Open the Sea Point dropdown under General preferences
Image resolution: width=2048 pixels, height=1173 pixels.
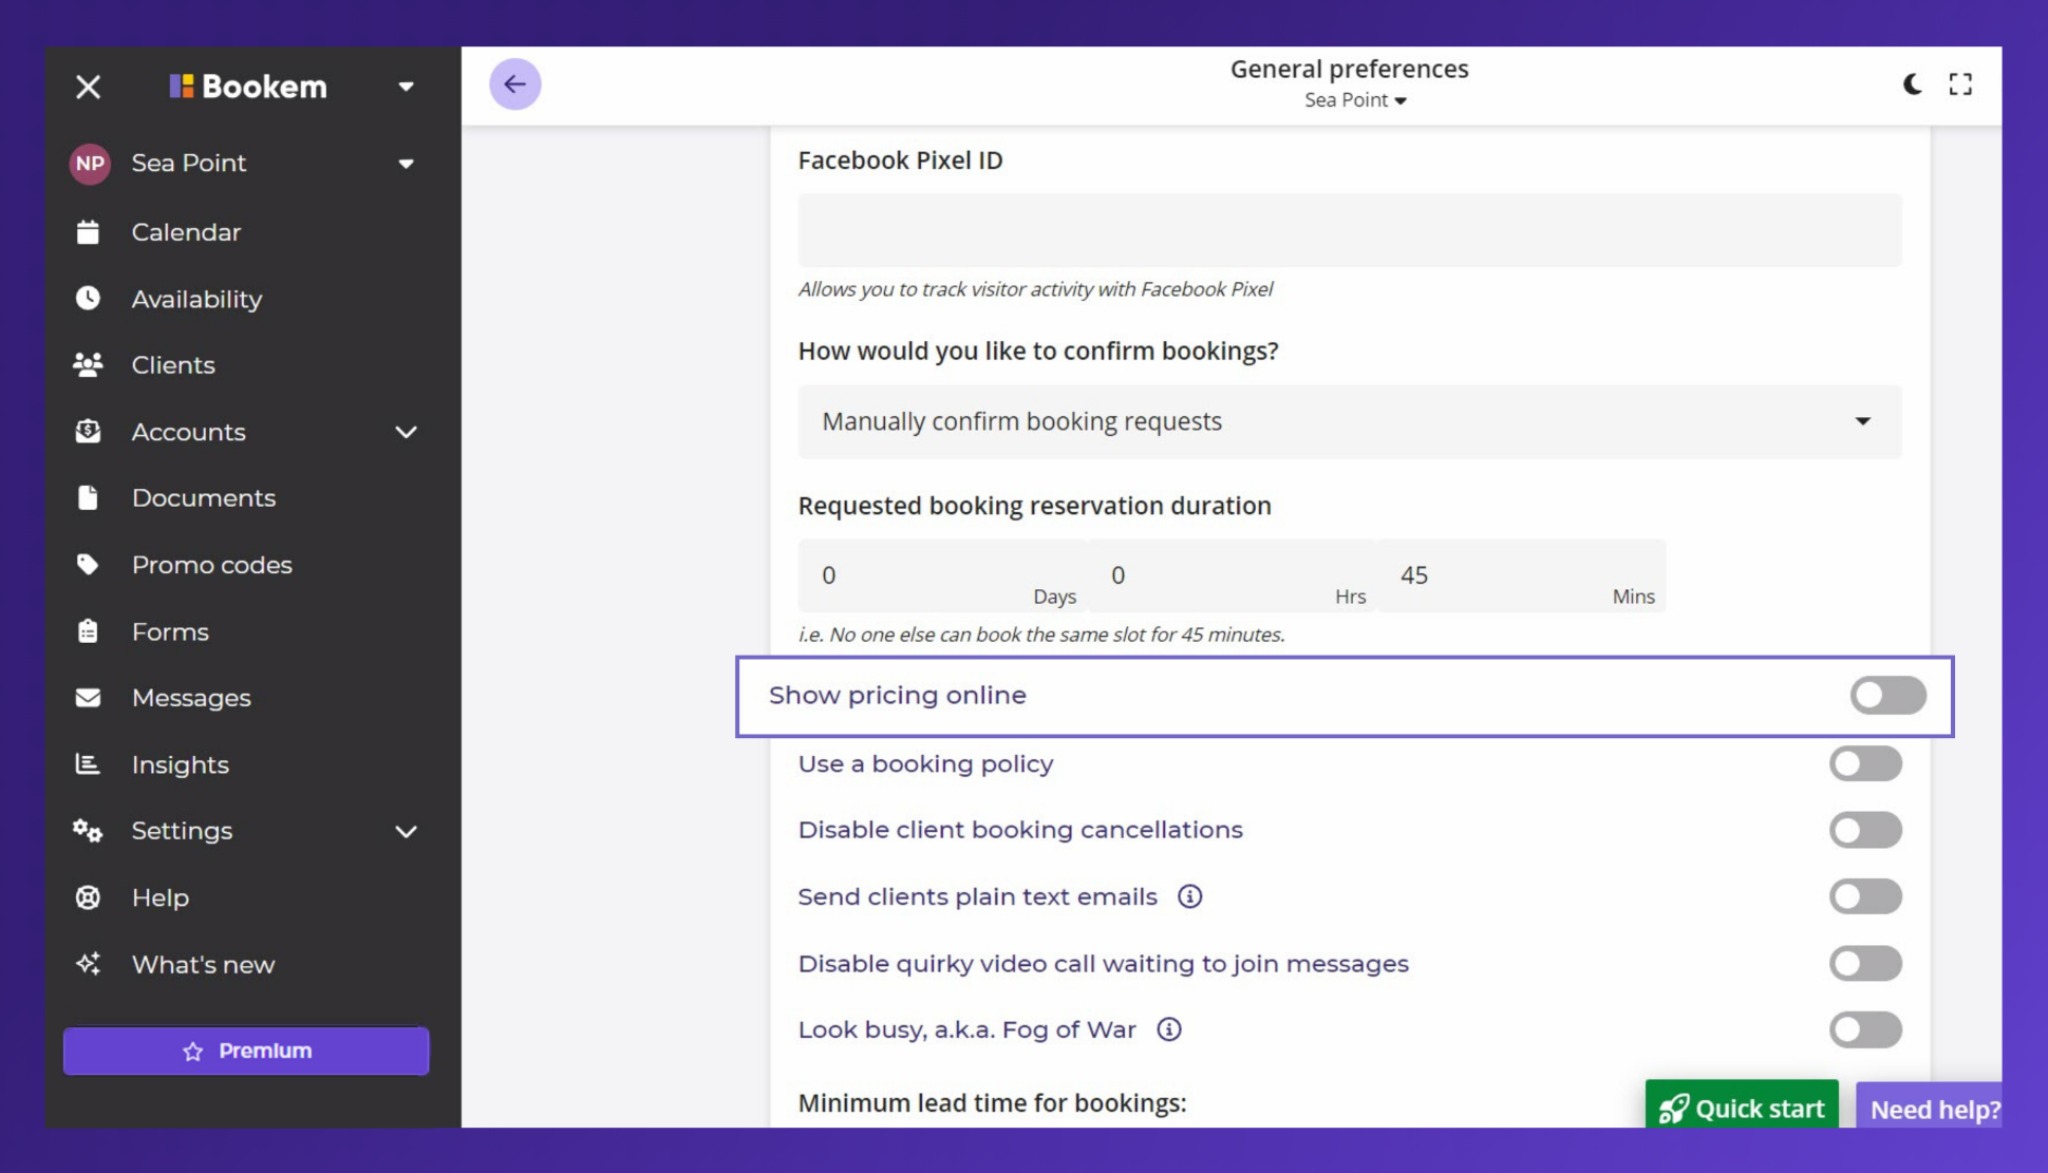coord(1355,100)
